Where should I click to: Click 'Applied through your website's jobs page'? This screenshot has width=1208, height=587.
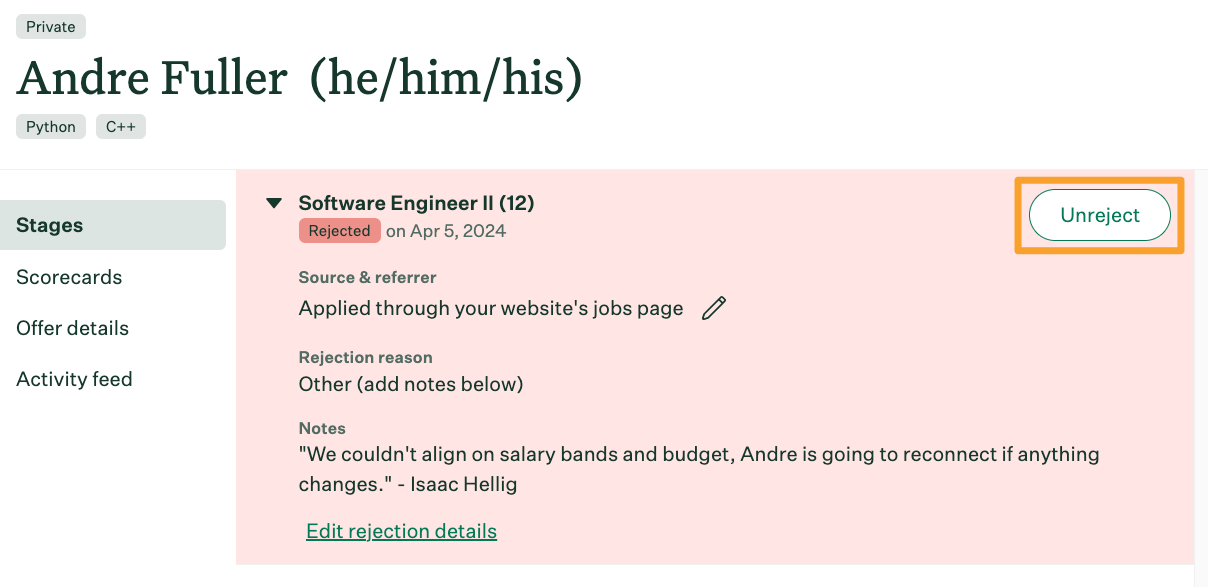pos(491,308)
